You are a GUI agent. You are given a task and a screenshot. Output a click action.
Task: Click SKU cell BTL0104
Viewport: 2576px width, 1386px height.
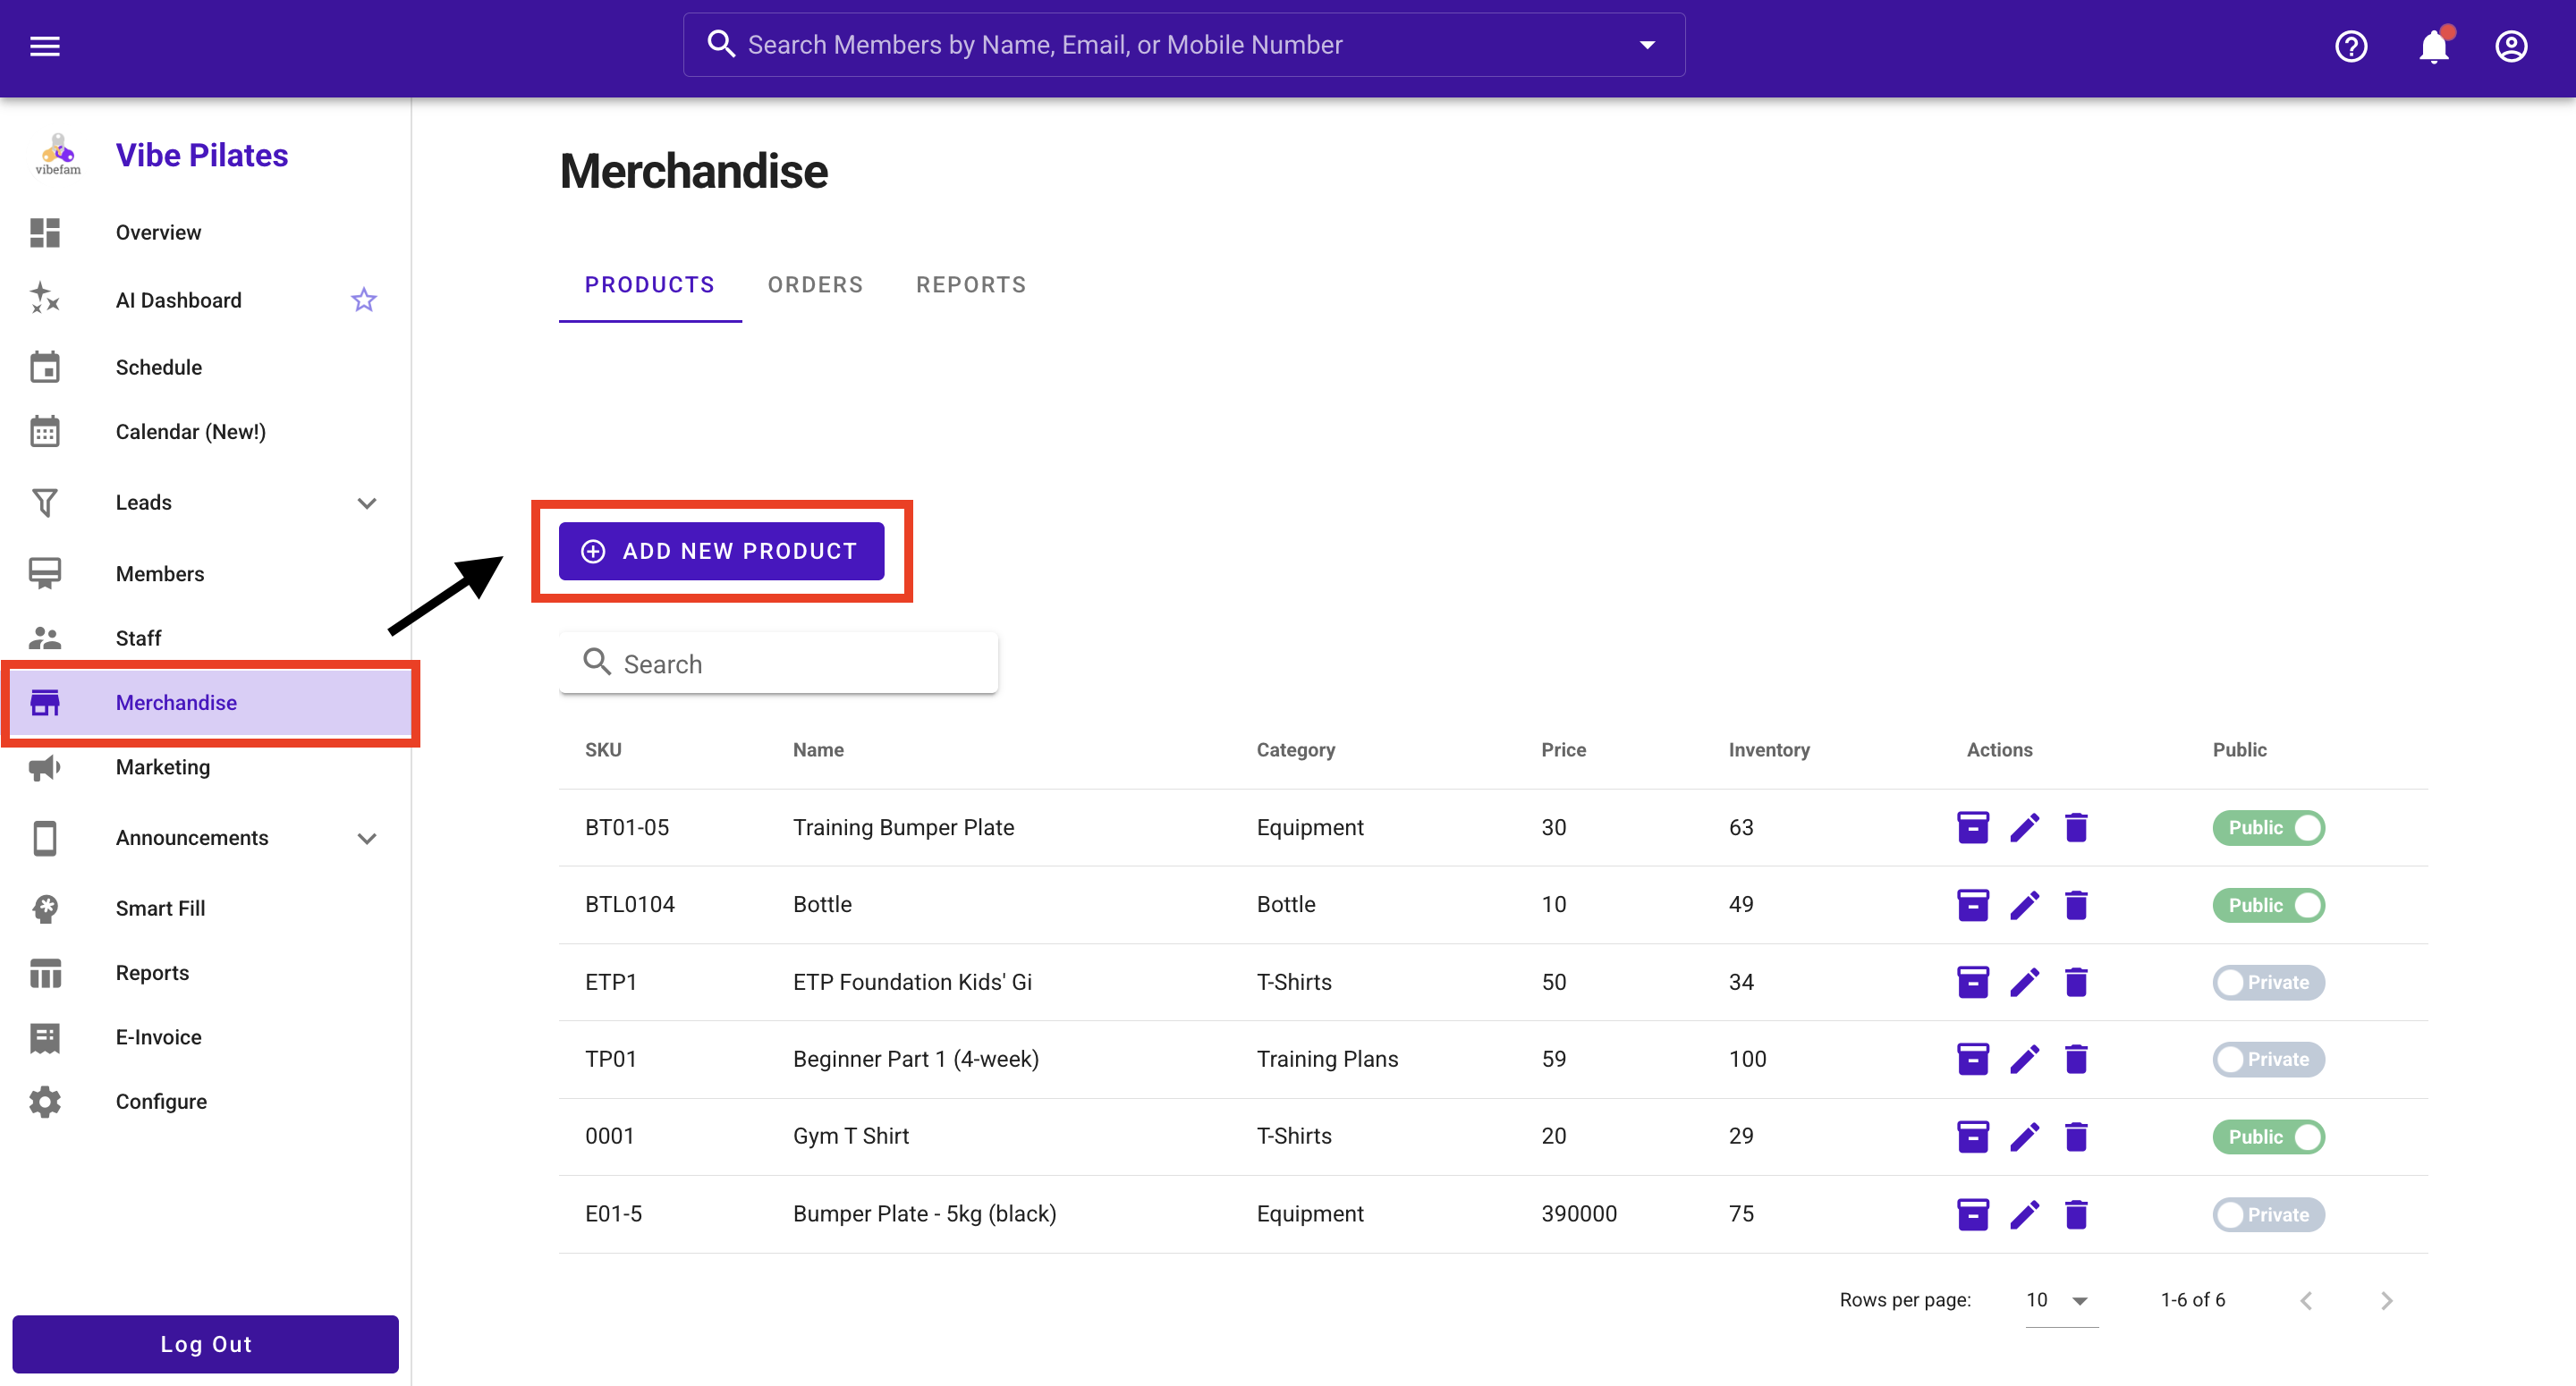pyautogui.click(x=630, y=905)
